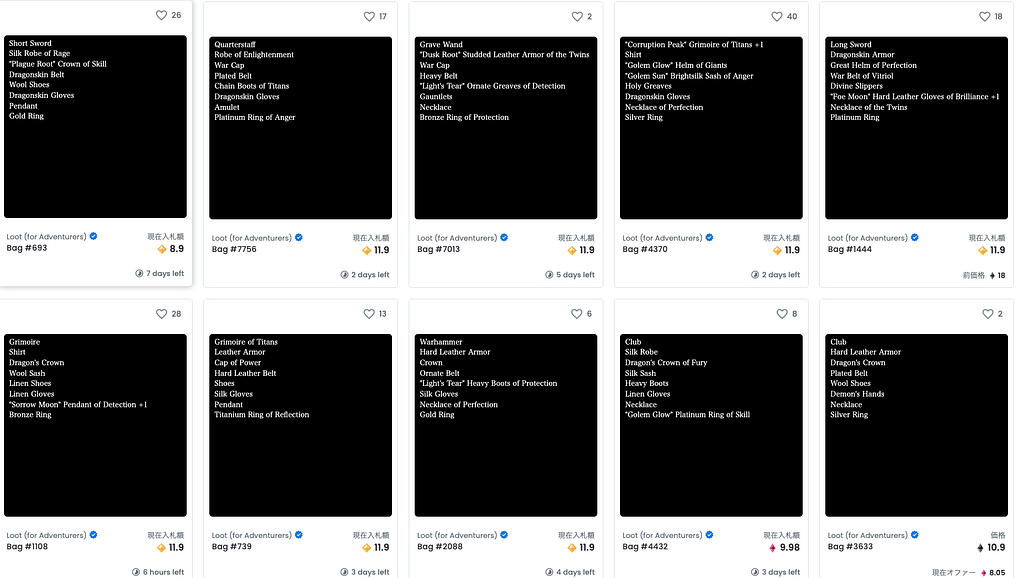Click the heart on Bag #739
1024x578 pixels.
click(369, 314)
